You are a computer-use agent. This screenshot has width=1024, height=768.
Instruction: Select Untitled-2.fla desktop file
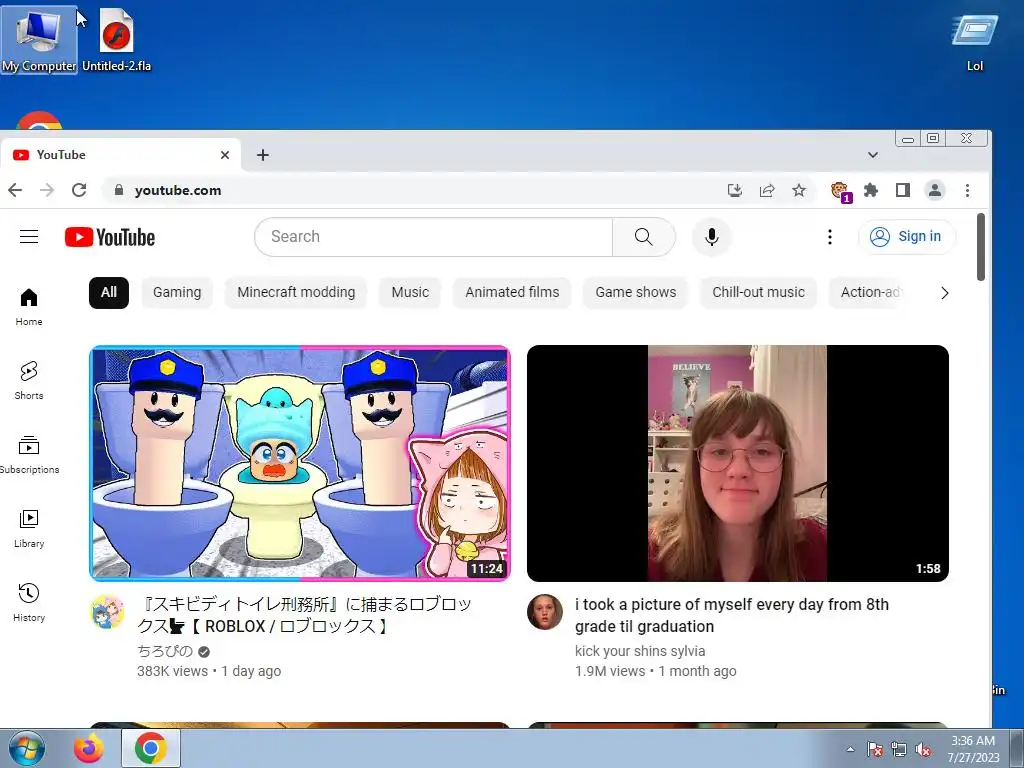tap(116, 40)
